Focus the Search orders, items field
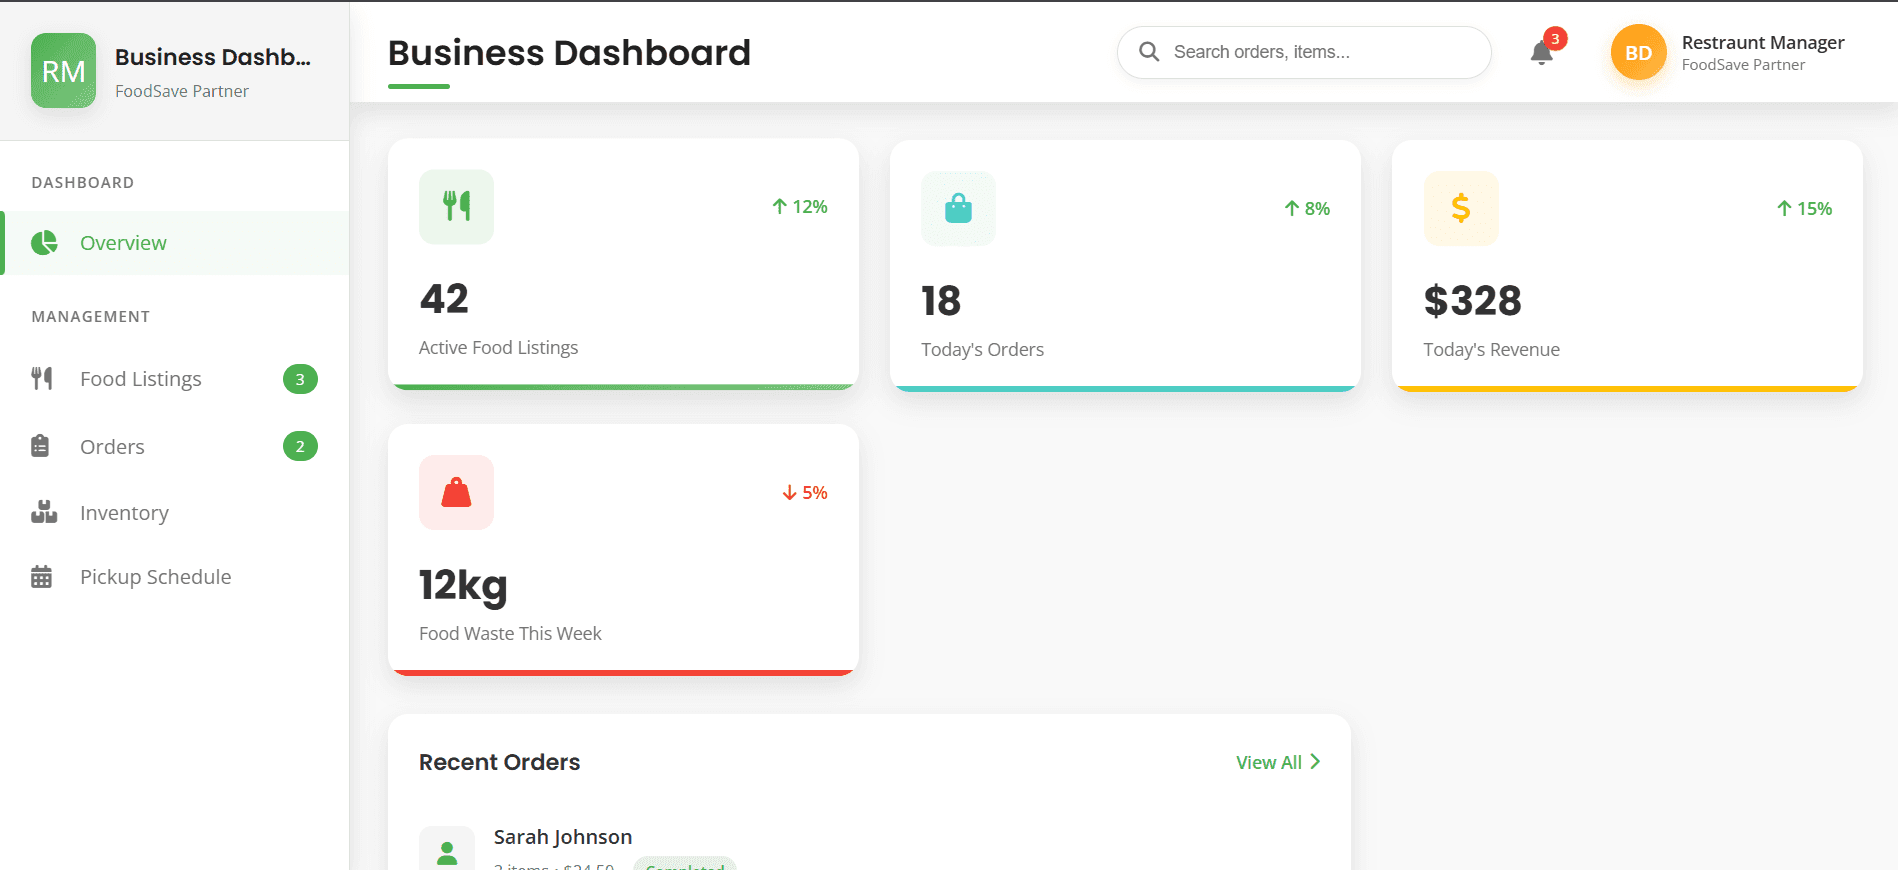Image resolution: width=1898 pixels, height=870 pixels. tap(1304, 52)
